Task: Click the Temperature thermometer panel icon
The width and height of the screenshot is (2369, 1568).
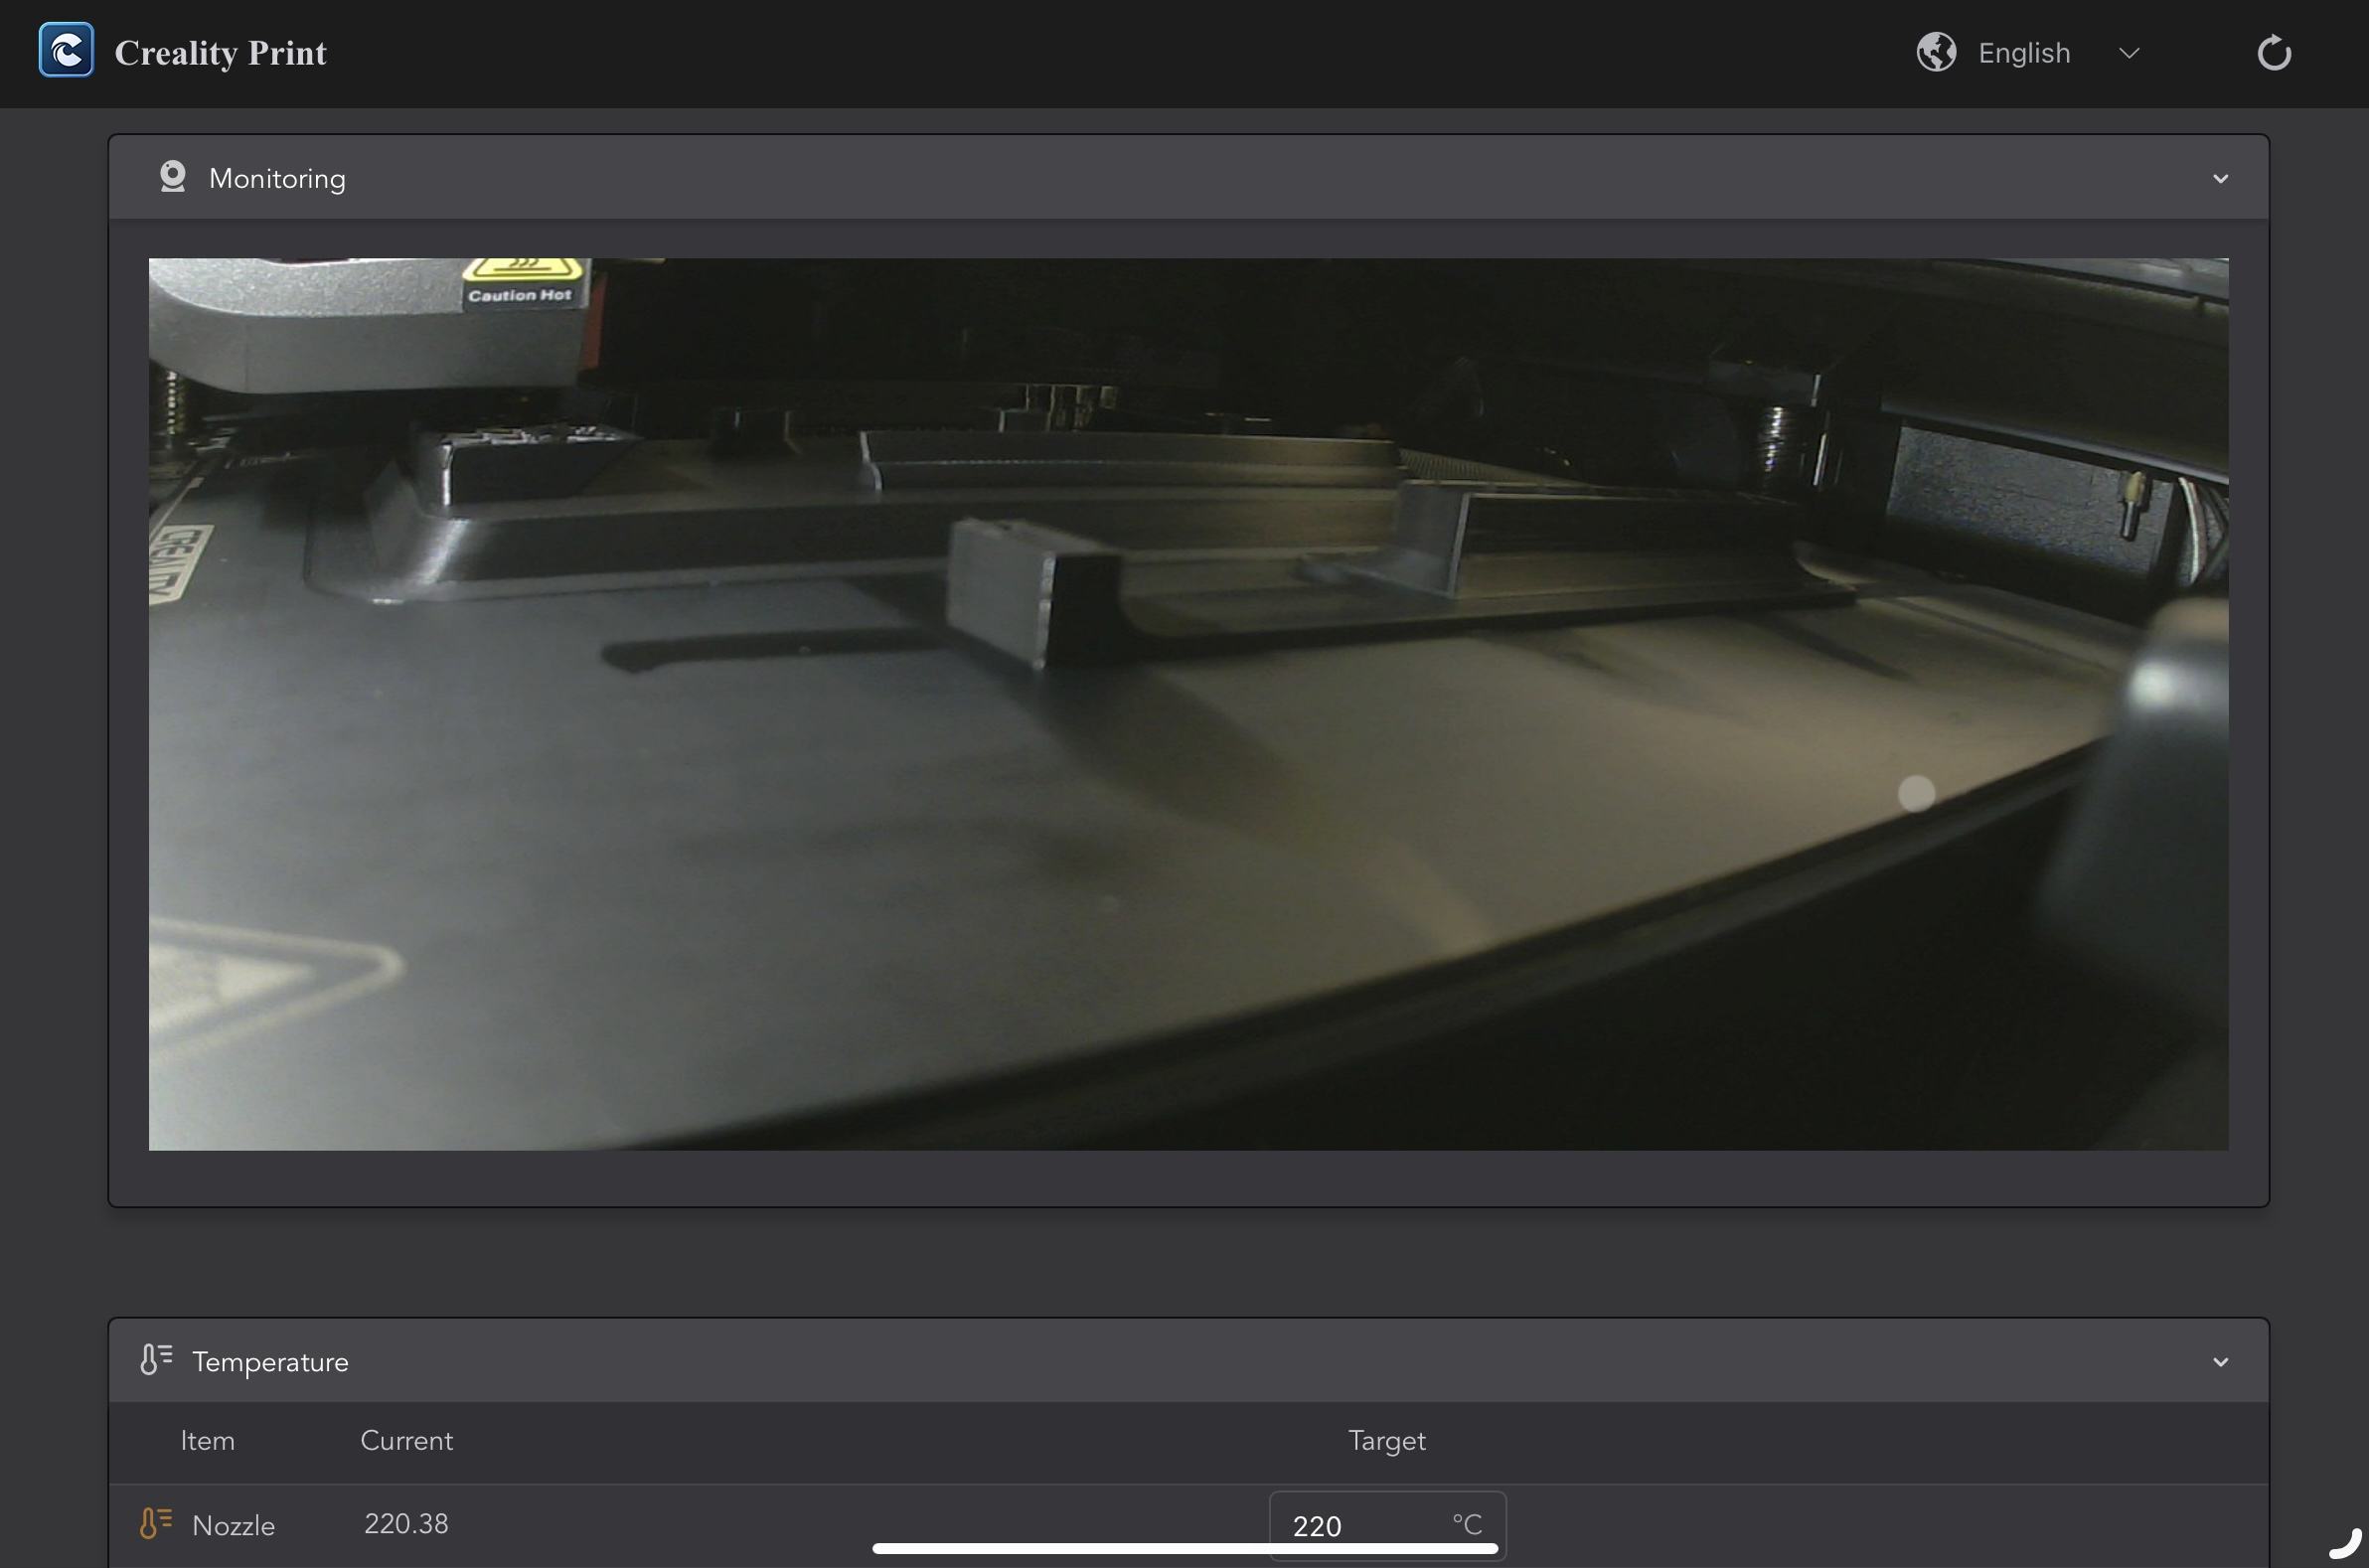Action: [156, 1360]
